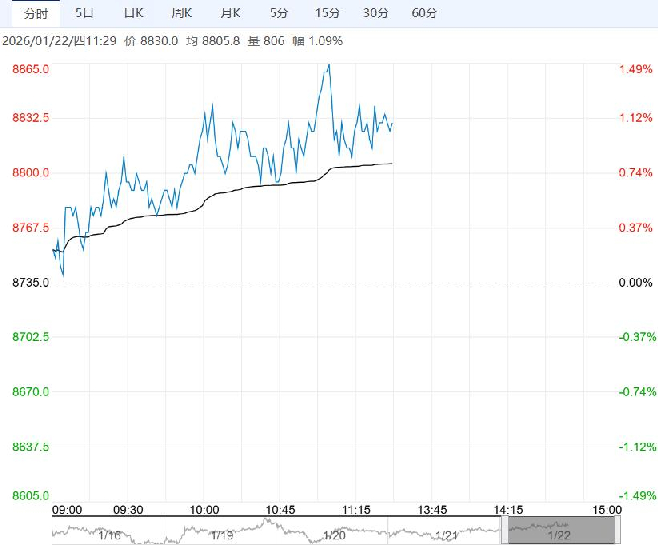Select the 日K daily candlestick tab
The height and width of the screenshot is (546, 658).
pos(132,13)
